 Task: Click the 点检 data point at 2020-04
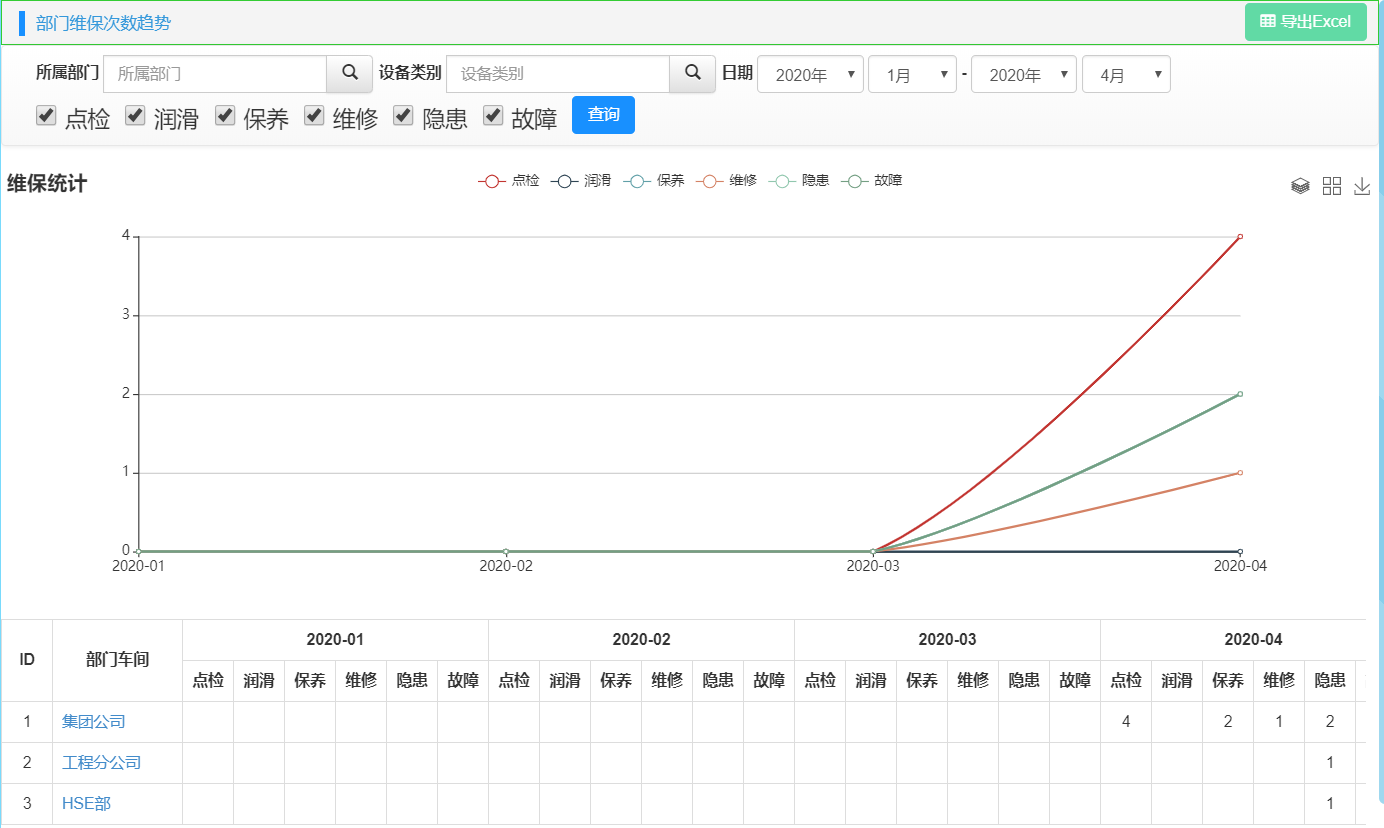coord(1240,237)
